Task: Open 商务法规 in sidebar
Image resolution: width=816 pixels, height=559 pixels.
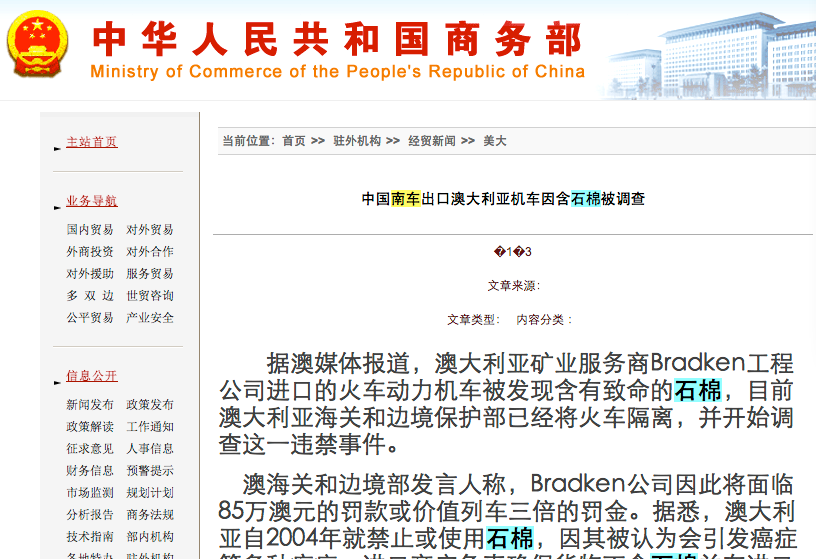Action: [150, 514]
